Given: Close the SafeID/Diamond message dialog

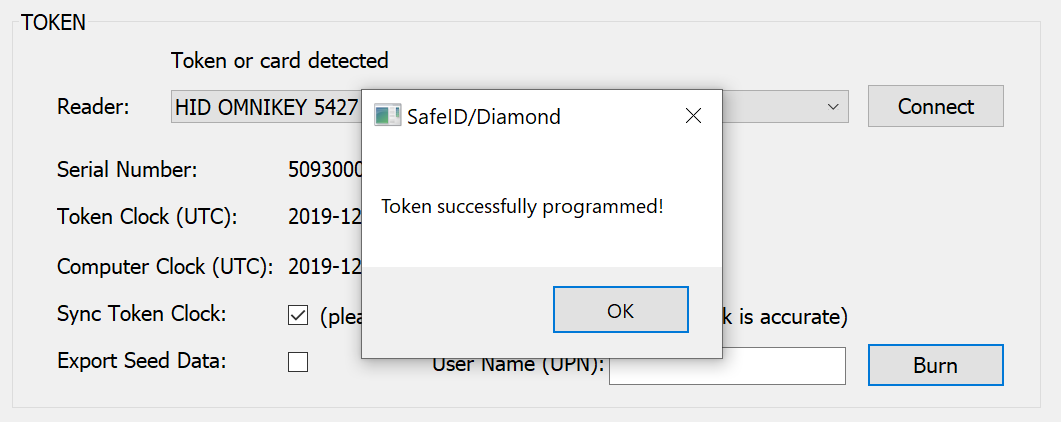Looking at the screenshot, I should click(693, 116).
